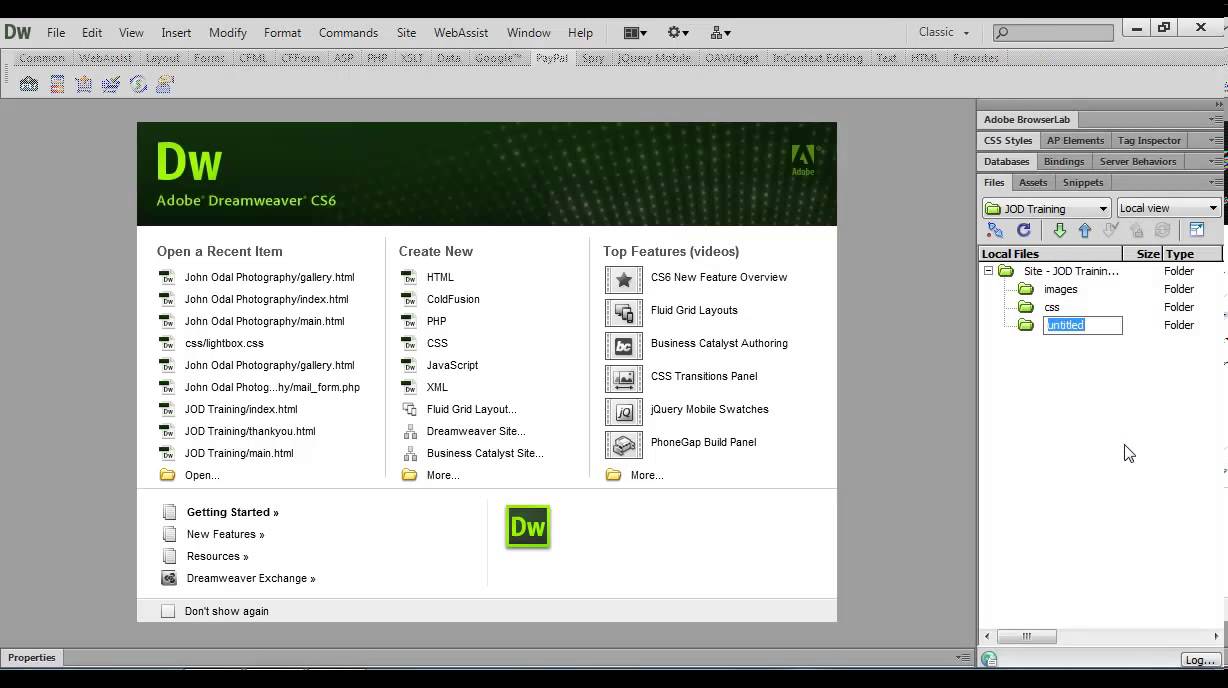Open the Extend Dreamweaver gear dropdown

click(678, 32)
